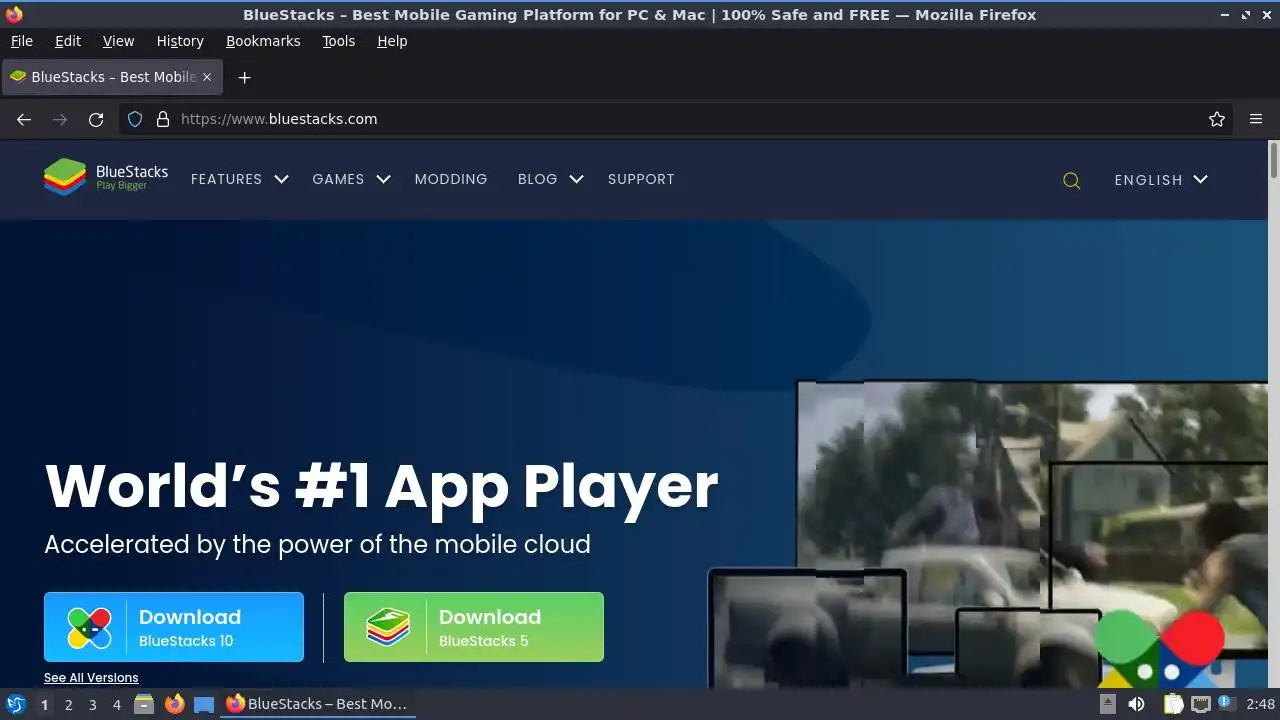
Task: Open the GAMES navigation item
Action: click(x=338, y=179)
